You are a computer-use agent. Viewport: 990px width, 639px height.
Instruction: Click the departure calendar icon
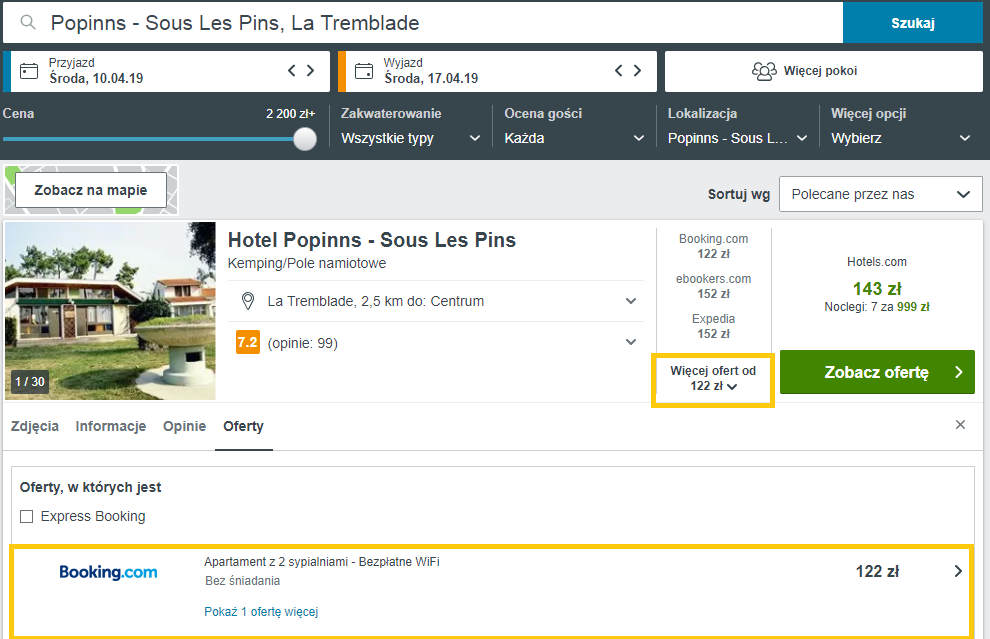point(364,71)
